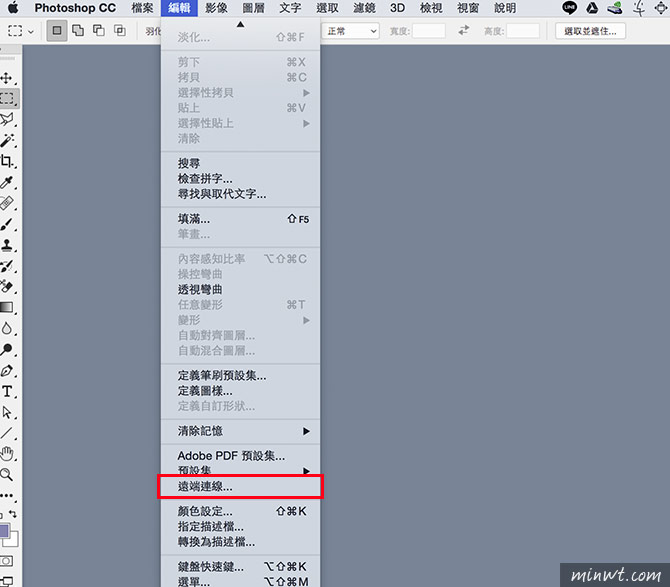The image size is (670, 587).
Task: Select the Eraser tool
Action: click(7, 286)
